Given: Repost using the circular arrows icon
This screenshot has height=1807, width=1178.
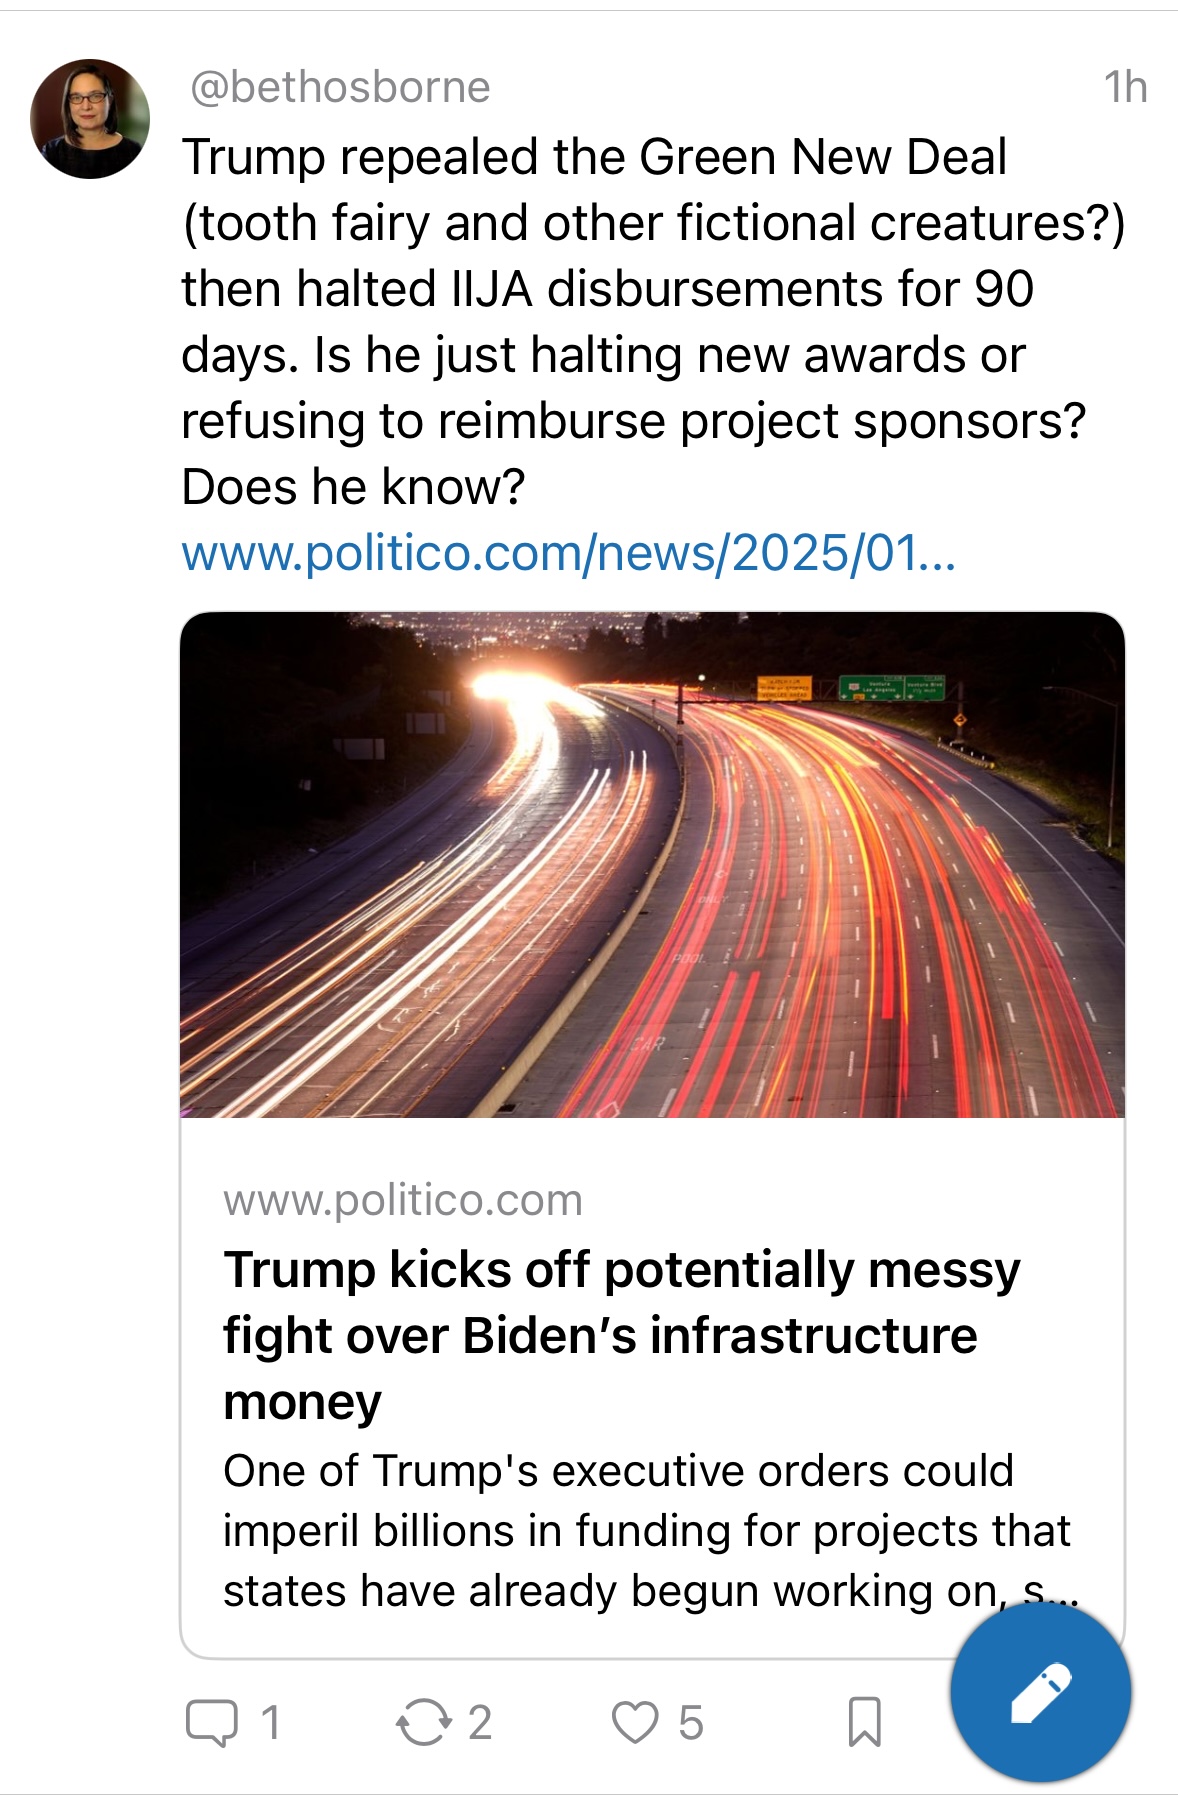Looking at the screenshot, I should pos(423,1722).
